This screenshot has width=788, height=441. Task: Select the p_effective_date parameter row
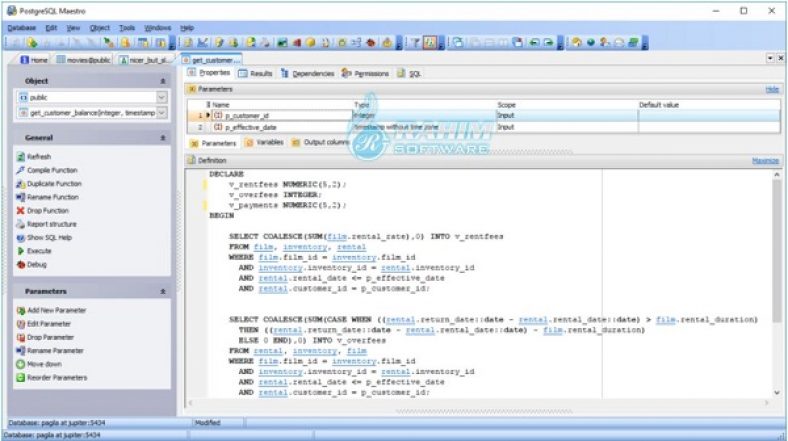(483, 128)
